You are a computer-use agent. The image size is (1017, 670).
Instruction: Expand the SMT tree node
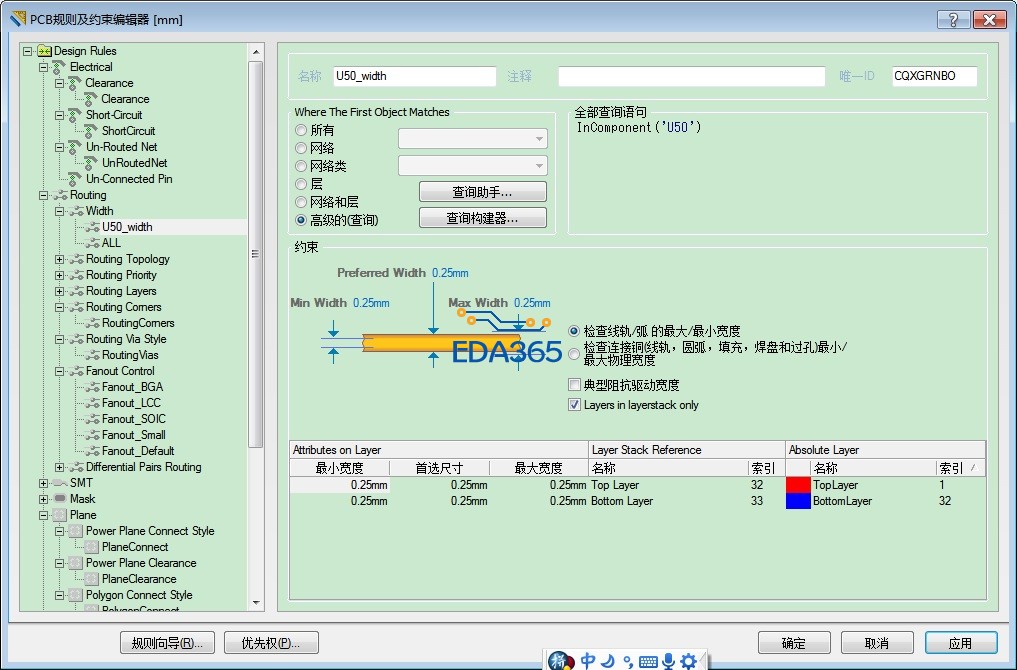43,483
